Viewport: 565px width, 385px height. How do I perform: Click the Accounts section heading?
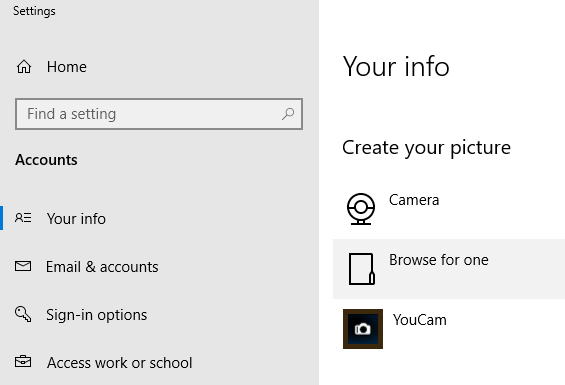(x=46, y=160)
